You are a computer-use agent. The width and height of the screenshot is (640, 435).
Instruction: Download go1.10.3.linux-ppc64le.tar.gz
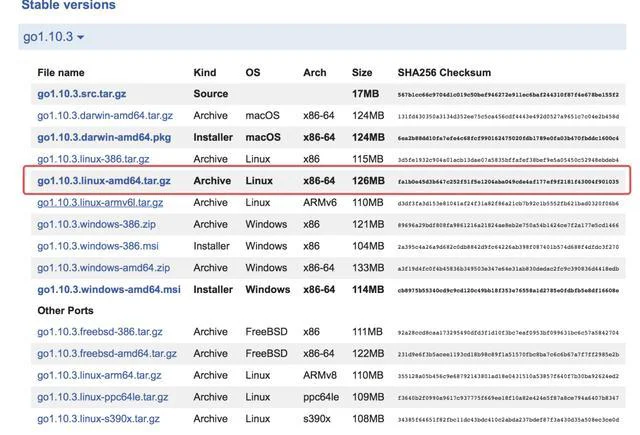tap(102, 397)
